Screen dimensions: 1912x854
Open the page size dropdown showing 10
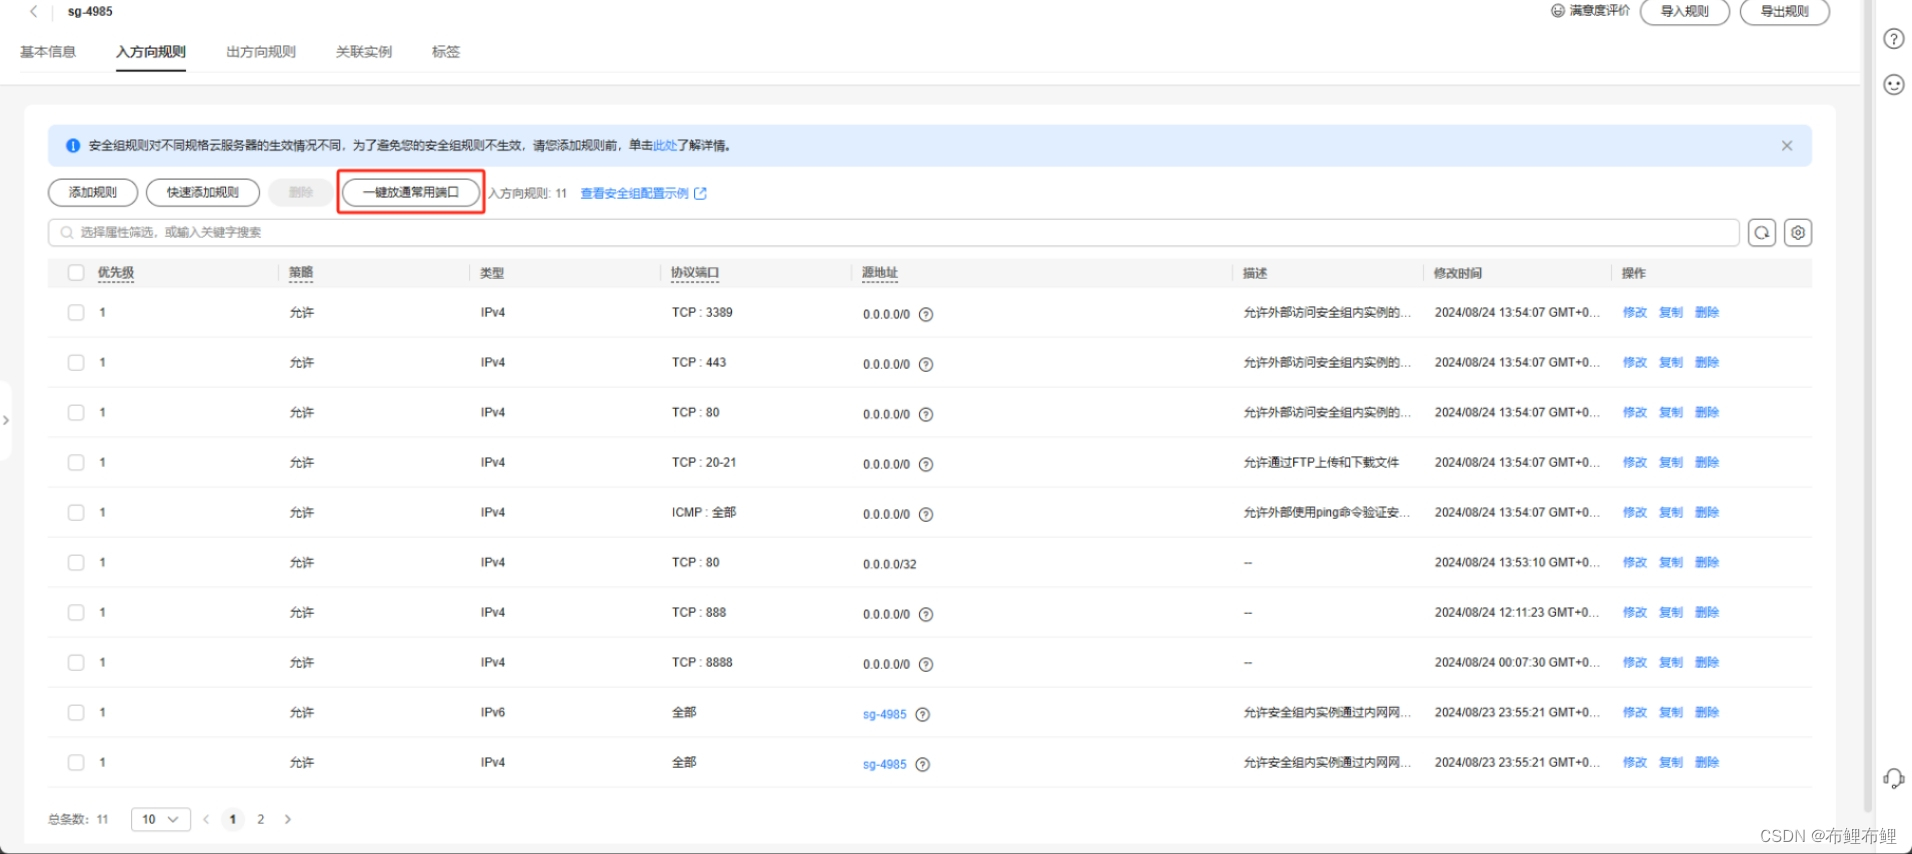pos(160,819)
